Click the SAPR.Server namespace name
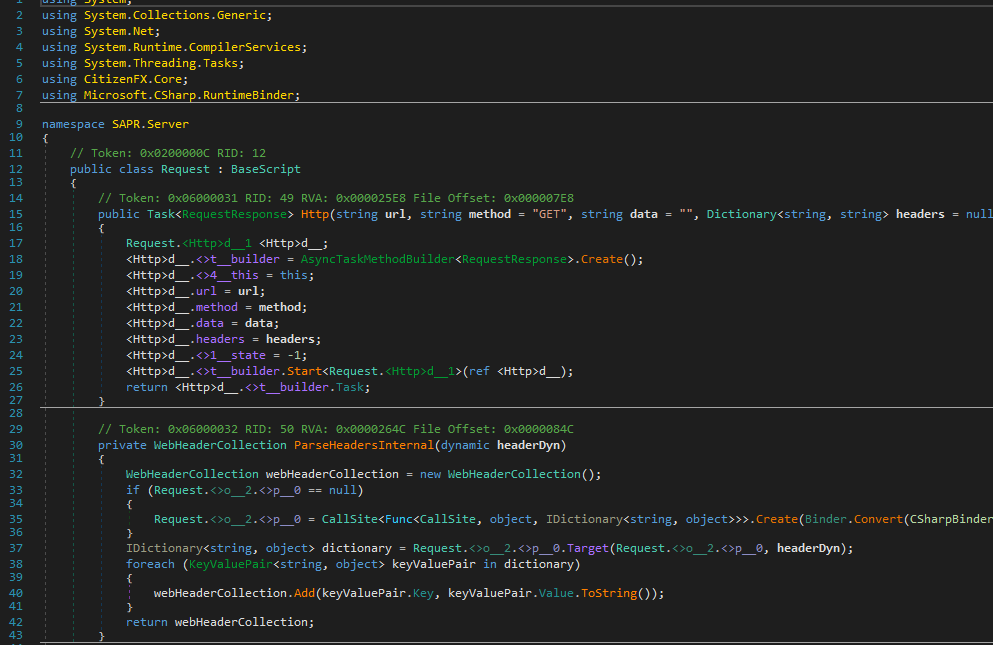 tap(149, 124)
